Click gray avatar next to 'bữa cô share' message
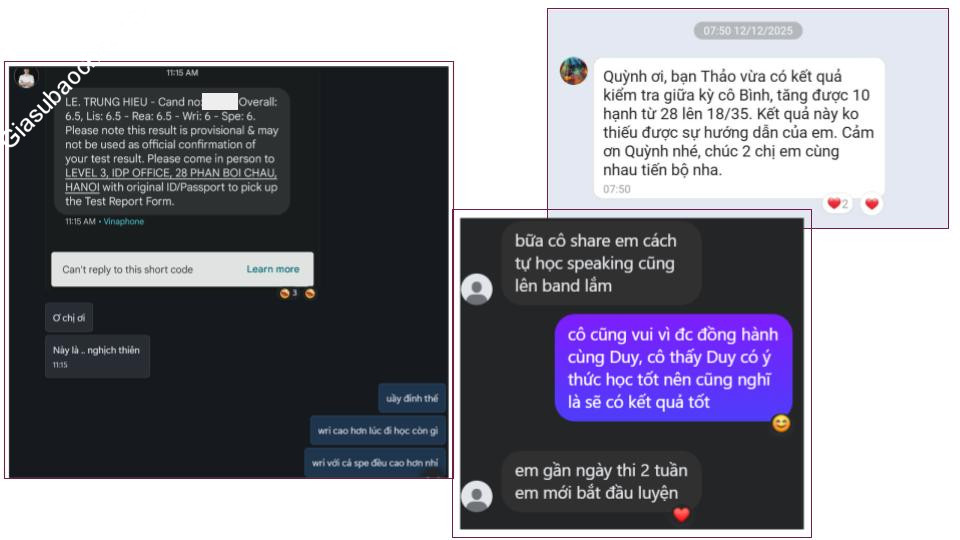Viewport: 960px width, 540px height. (x=477, y=289)
